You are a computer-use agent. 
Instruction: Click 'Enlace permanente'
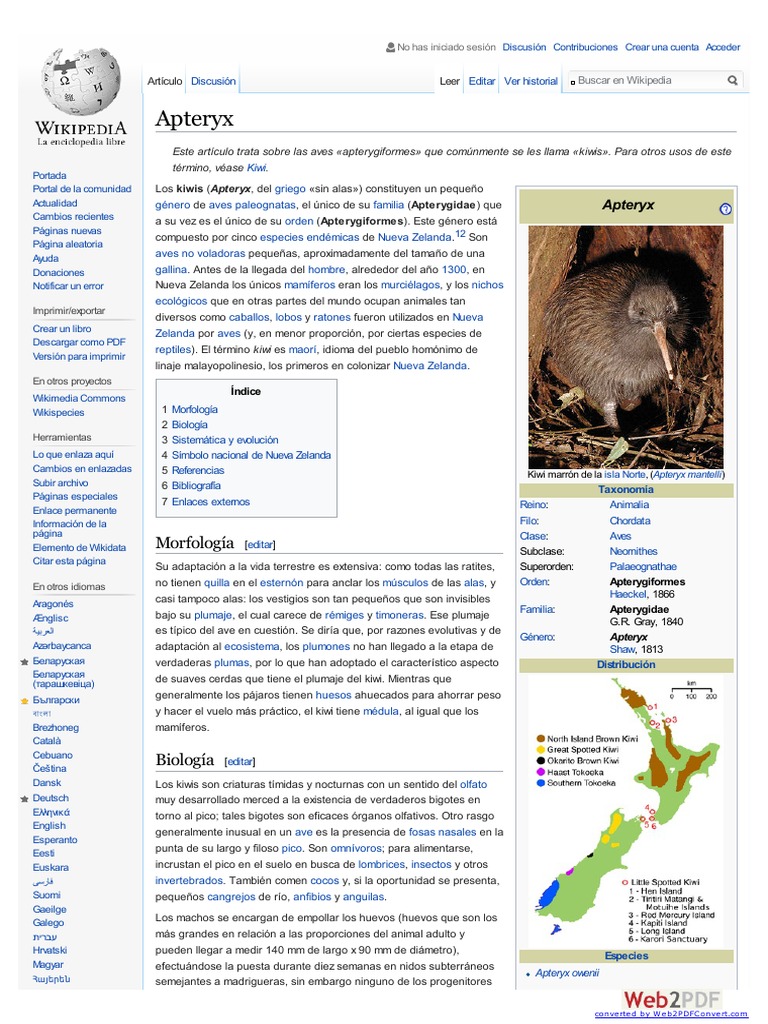point(75,511)
